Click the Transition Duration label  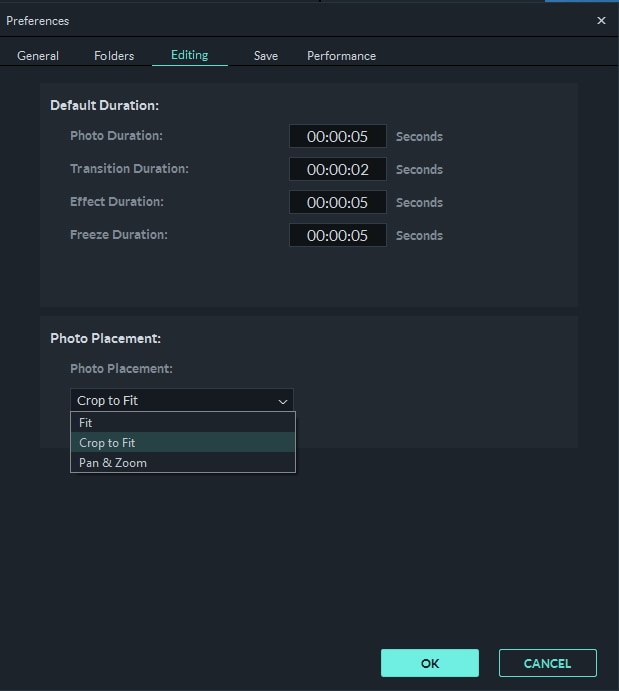coord(129,169)
